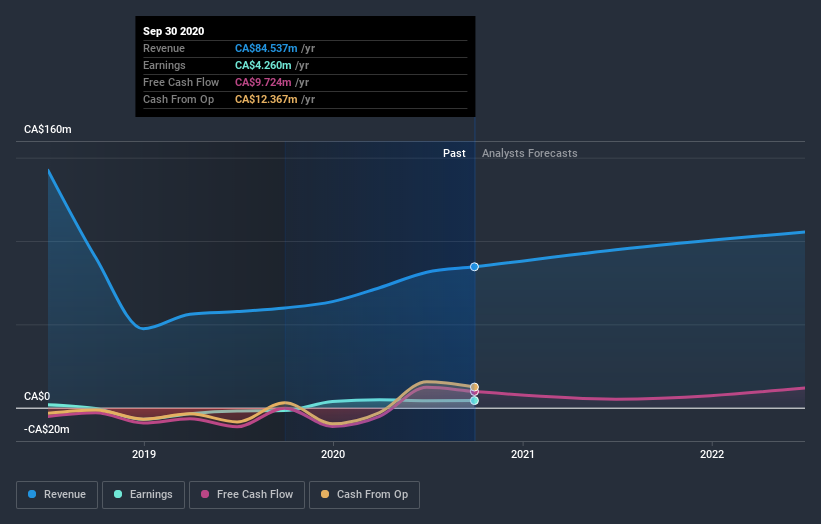Image resolution: width=821 pixels, height=524 pixels.
Task: Click the 2020 x-axis label
Action: (333, 454)
